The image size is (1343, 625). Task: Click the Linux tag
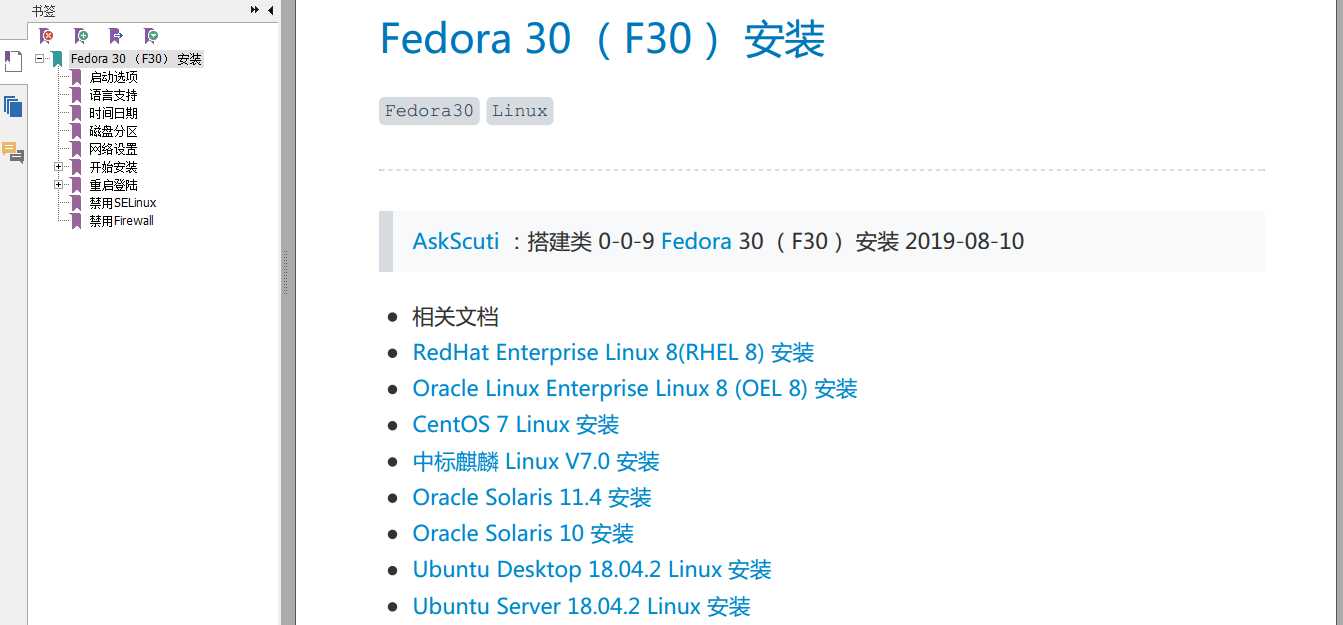(519, 111)
